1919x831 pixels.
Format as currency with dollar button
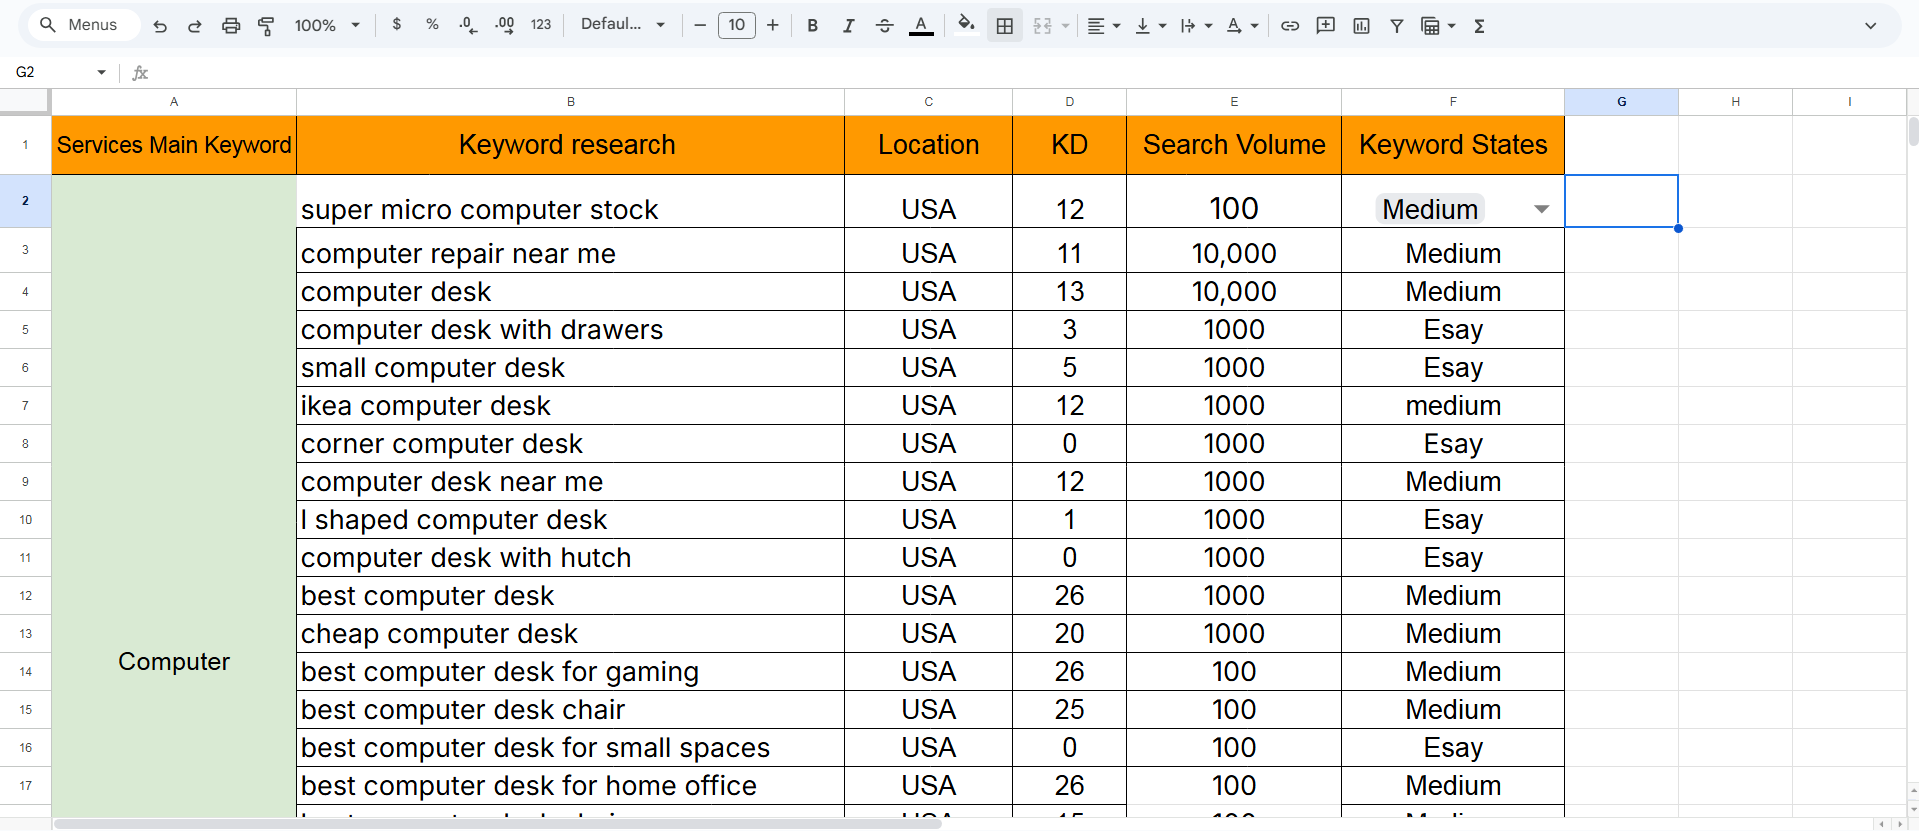point(397,25)
